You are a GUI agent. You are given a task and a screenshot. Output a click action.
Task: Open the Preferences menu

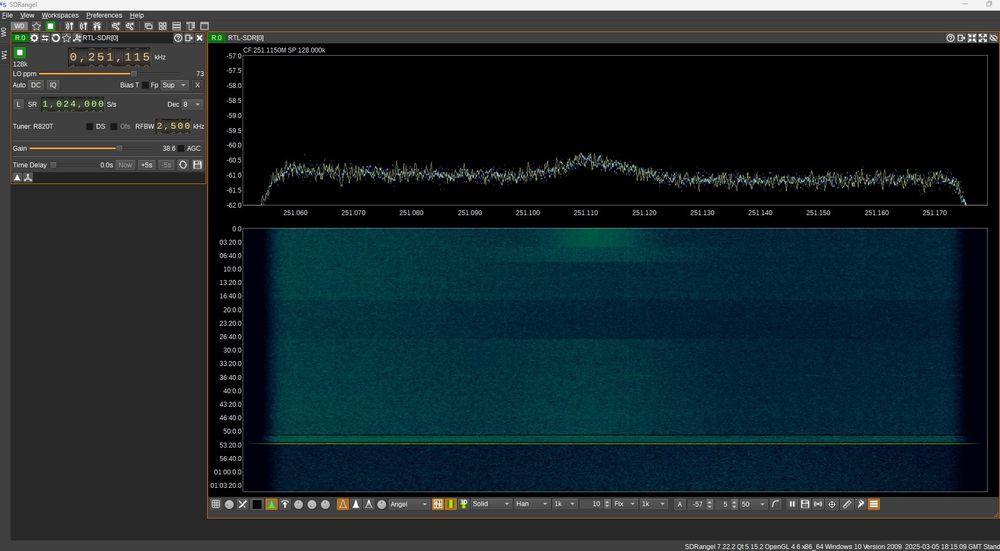pyautogui.click(x=104, y=15)
